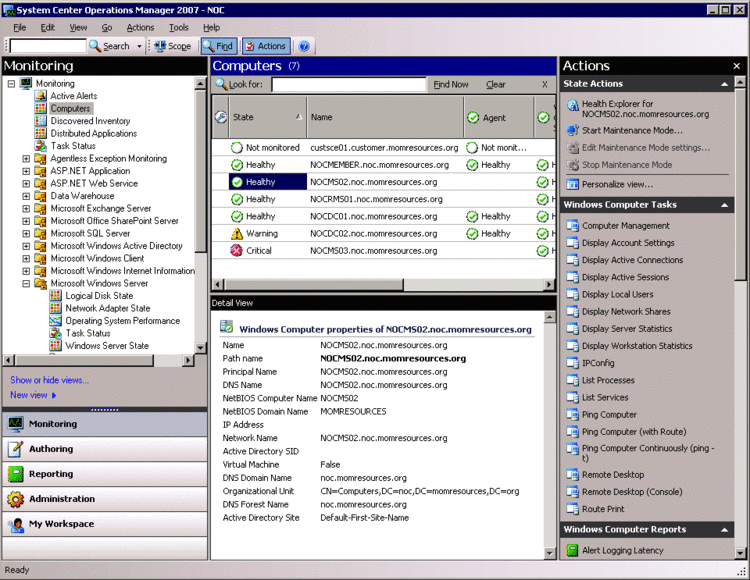750x580 pixels.
Task: Click the Remote Desktop task icon
Action: pyautogui.click(x=572, y=475)
